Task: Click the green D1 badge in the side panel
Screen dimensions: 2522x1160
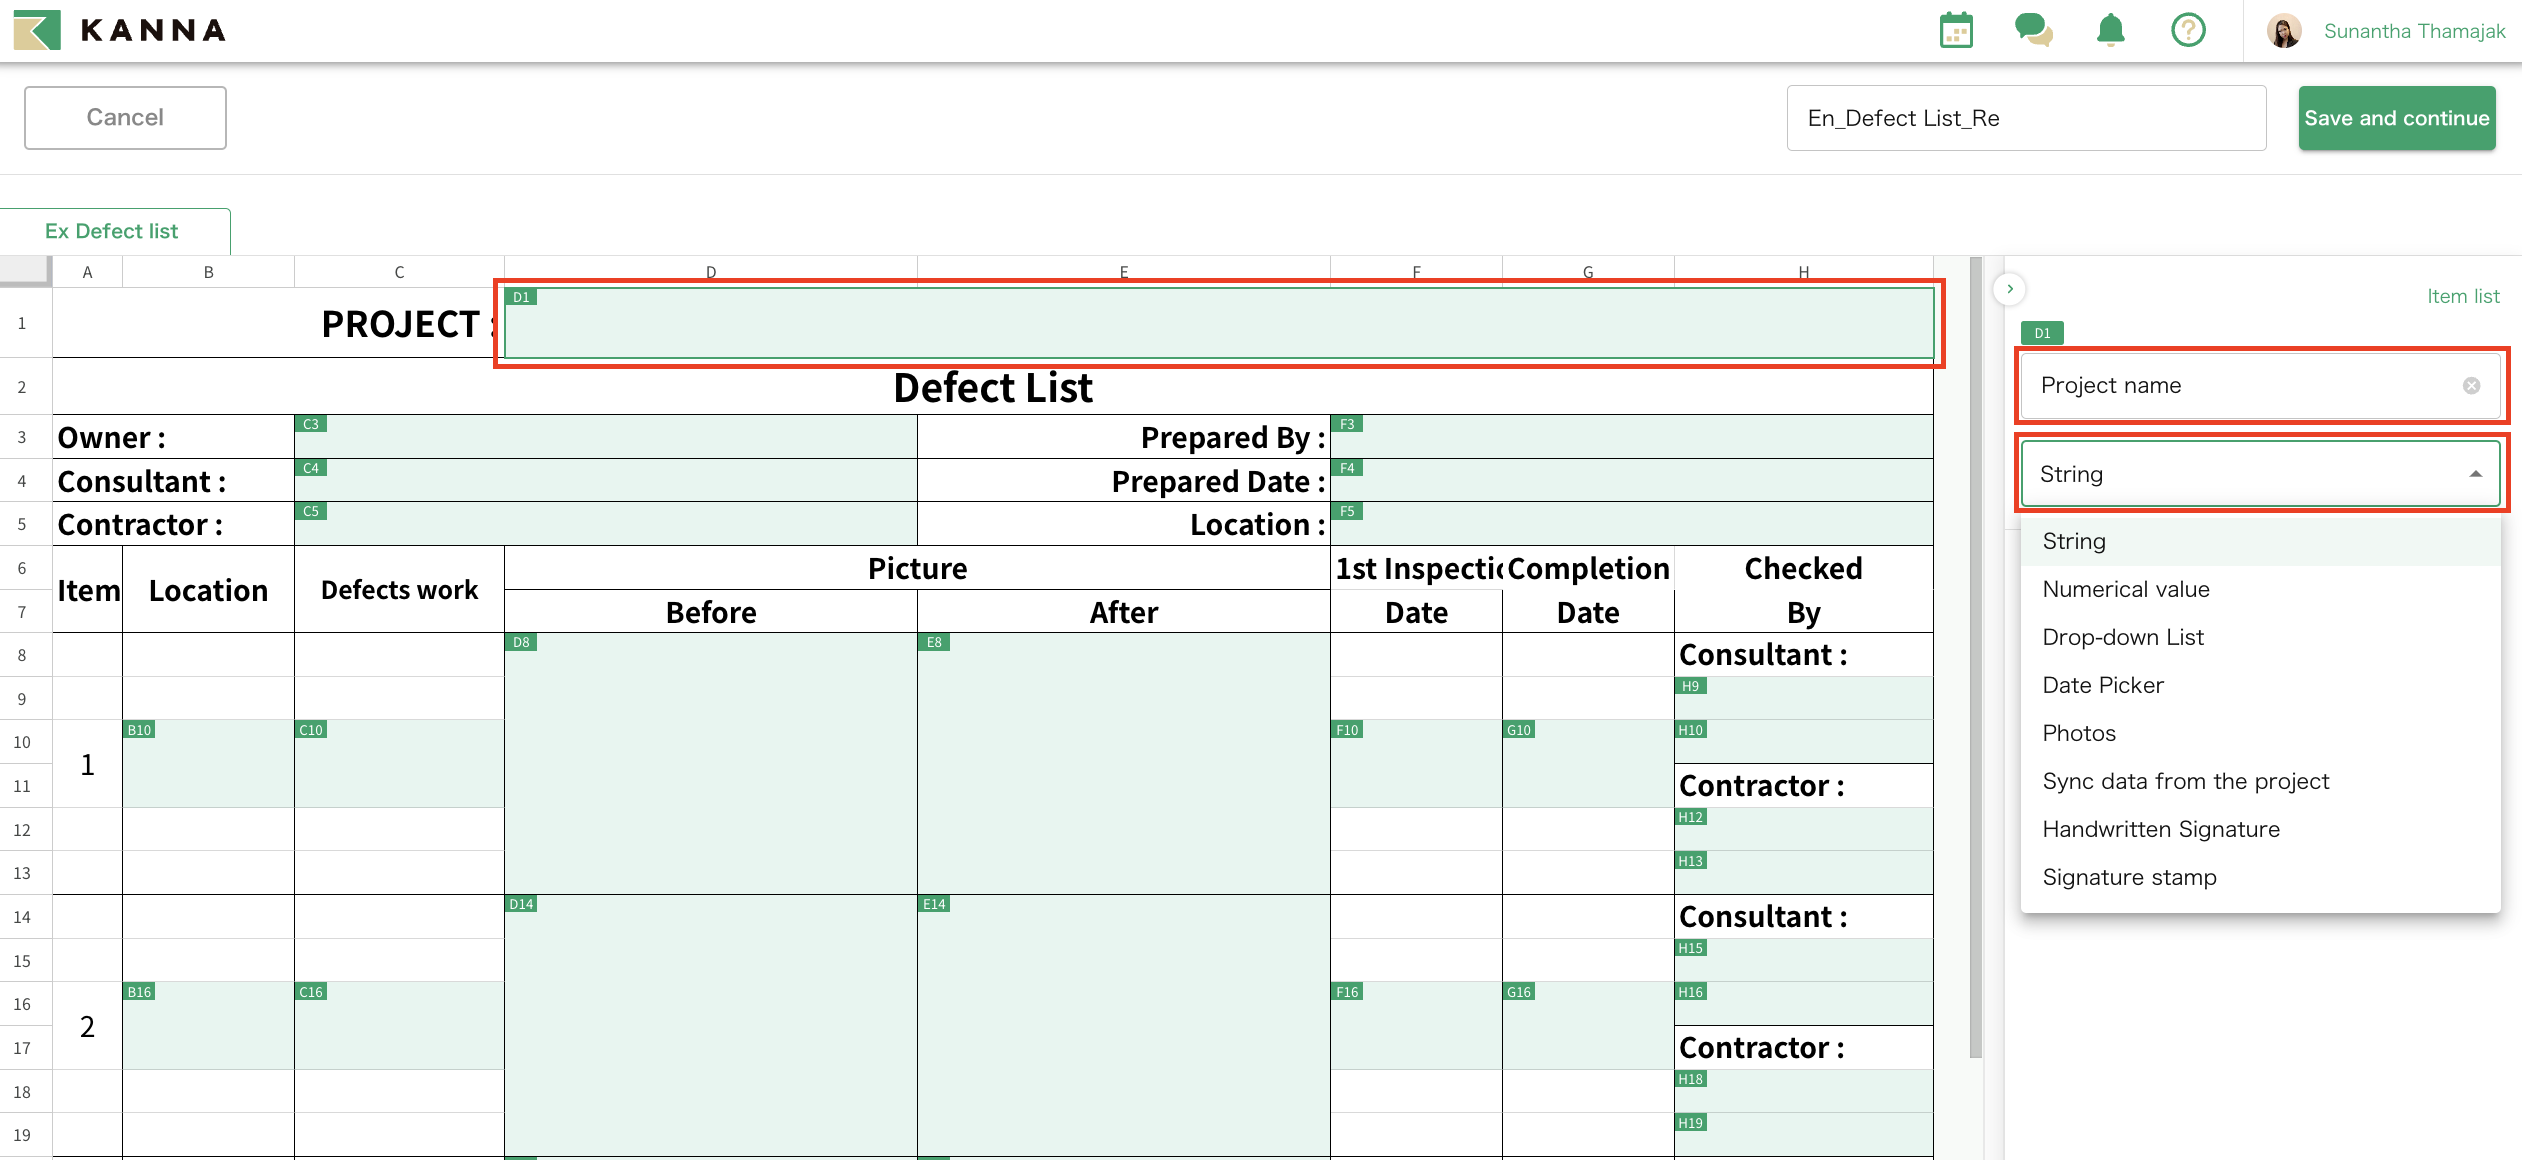Action: (2040, 333)
